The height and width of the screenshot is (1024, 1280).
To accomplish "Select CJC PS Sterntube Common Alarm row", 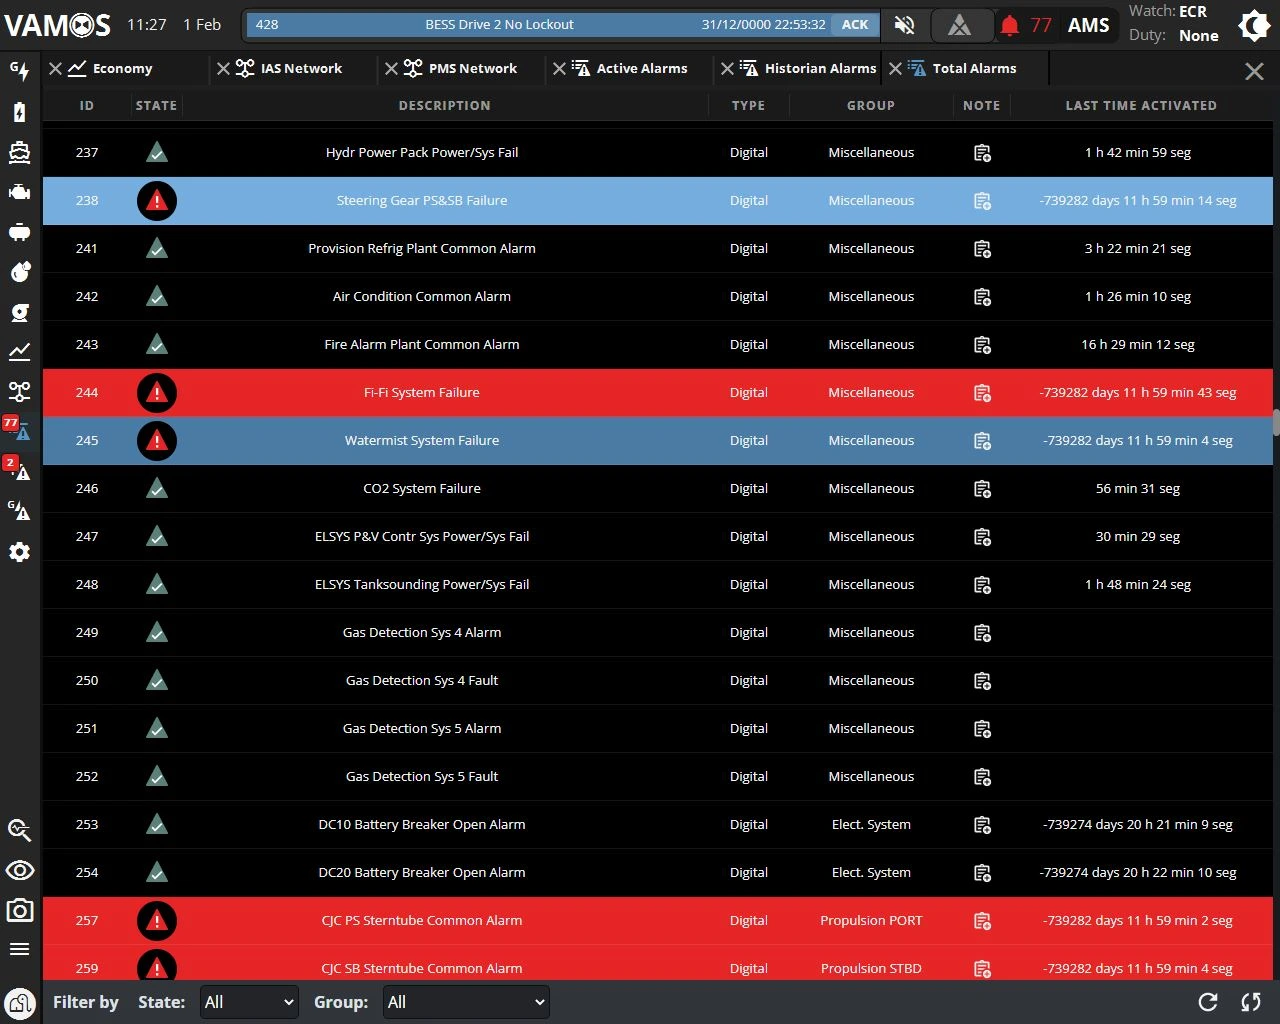I will click(x=658, y=921).
